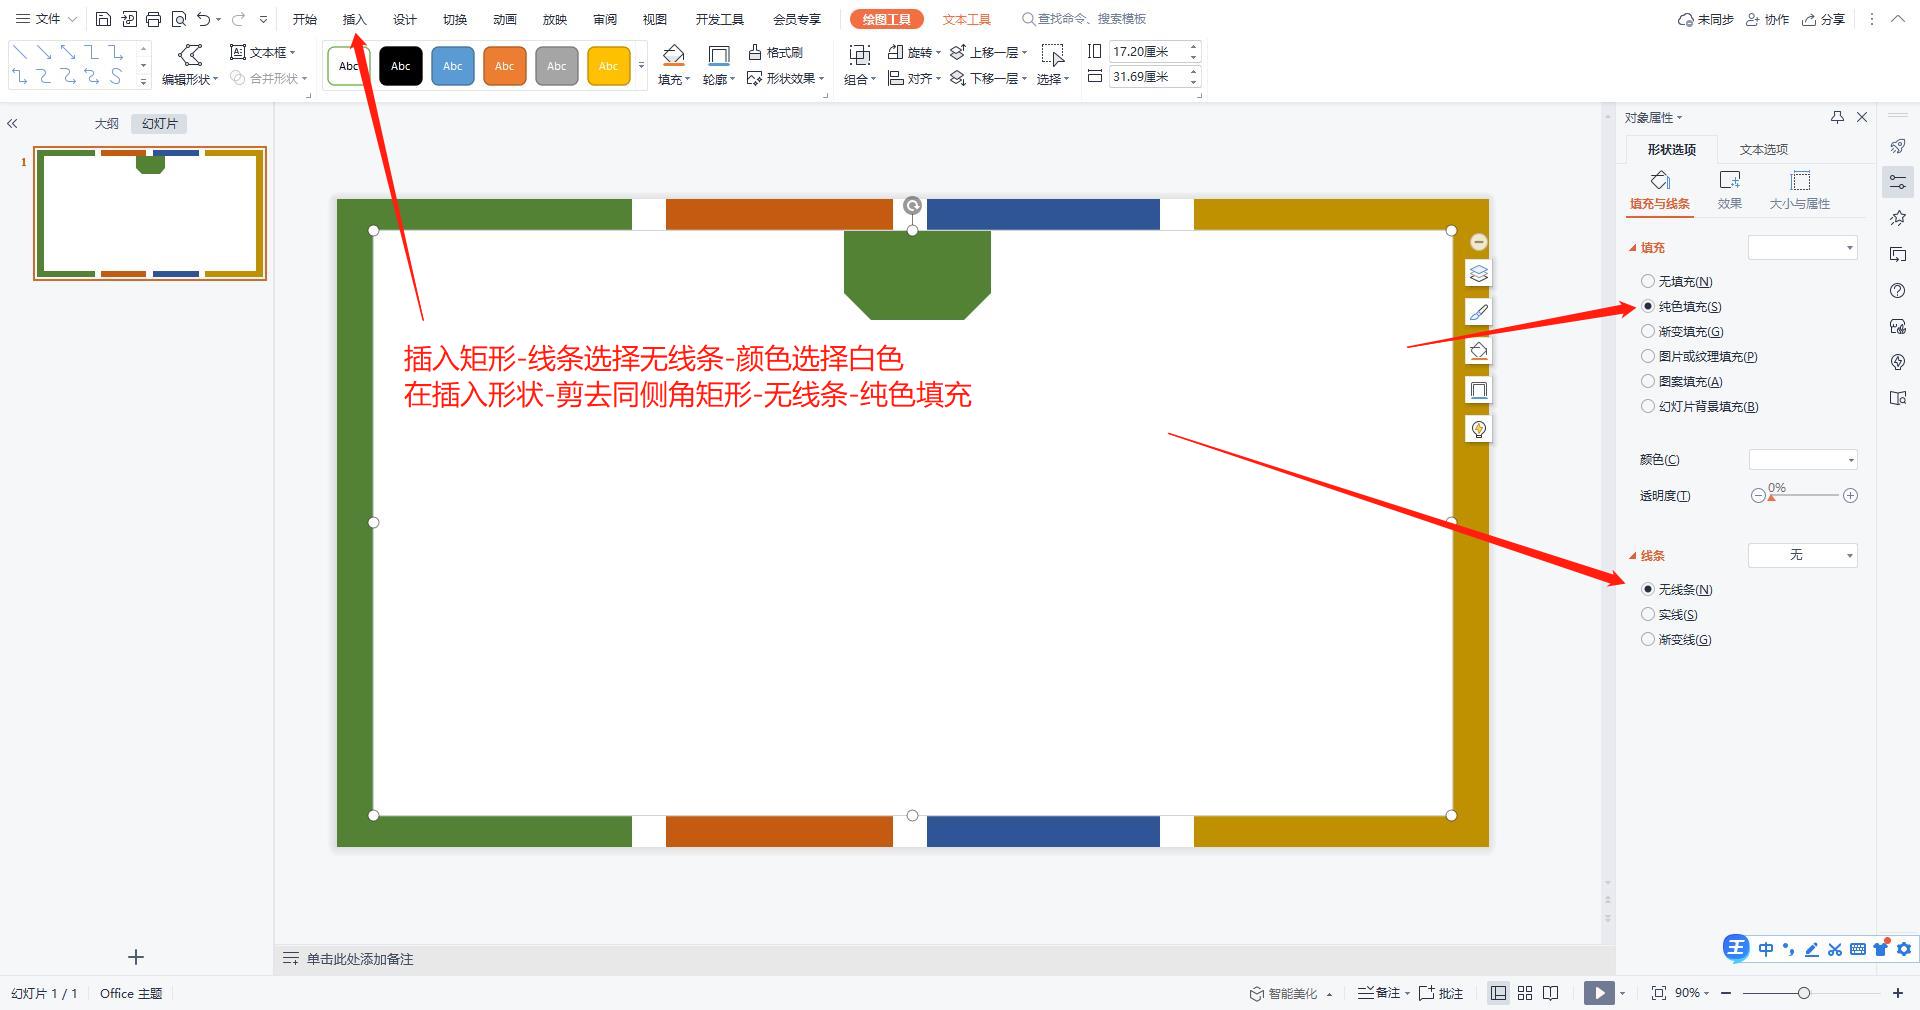Screen dimensions: 1920x1010
Task: Click the floating outline frame icon
Action: coord(1478,390)
